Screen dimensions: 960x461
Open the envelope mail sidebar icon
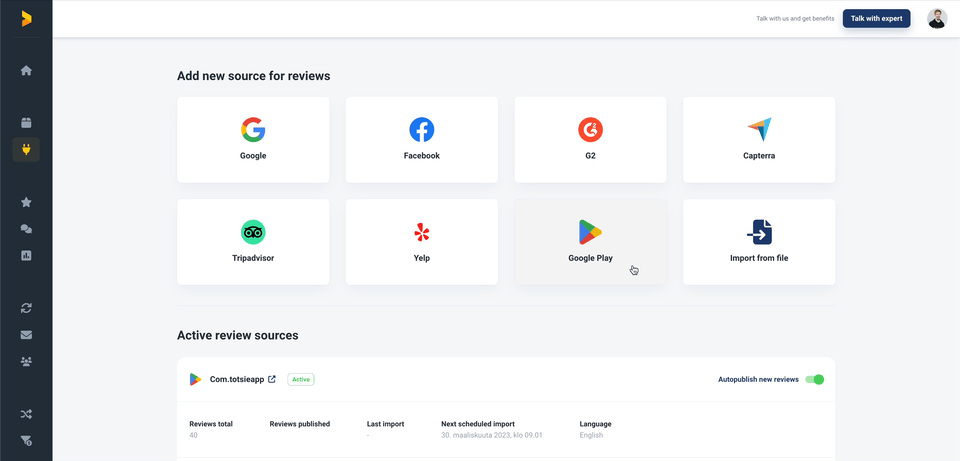click(26, 335)
